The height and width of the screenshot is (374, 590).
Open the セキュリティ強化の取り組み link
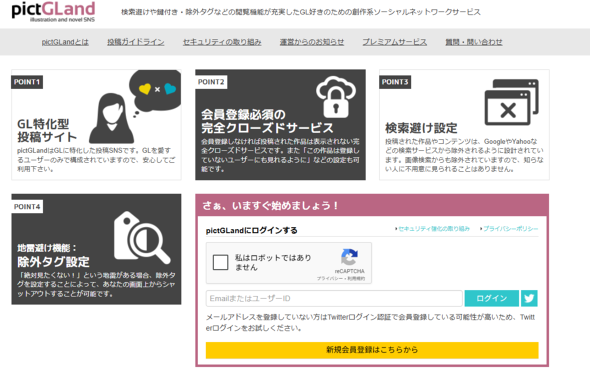click(433, 228)
